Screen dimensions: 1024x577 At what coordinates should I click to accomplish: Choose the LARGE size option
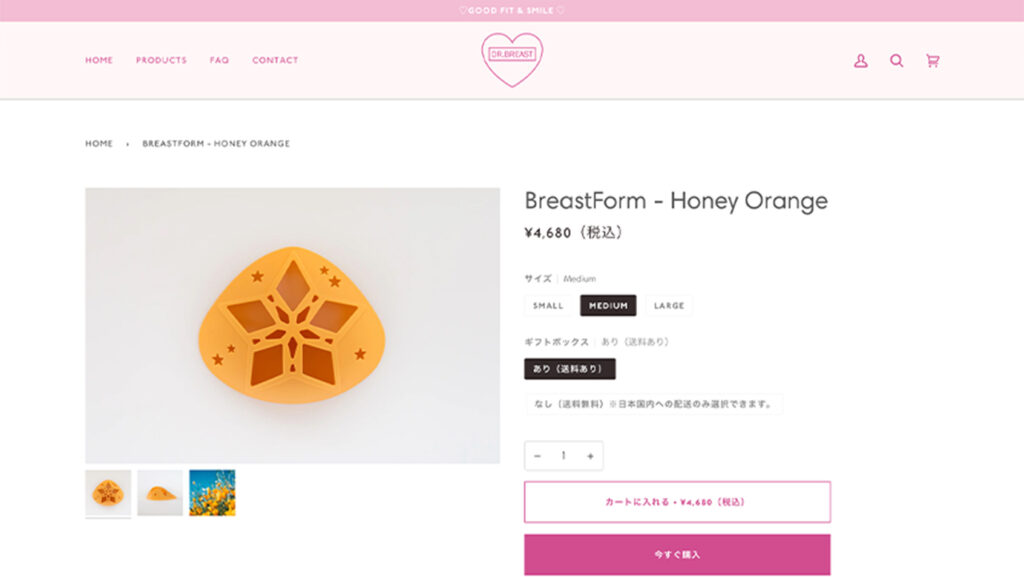(669, 306)
